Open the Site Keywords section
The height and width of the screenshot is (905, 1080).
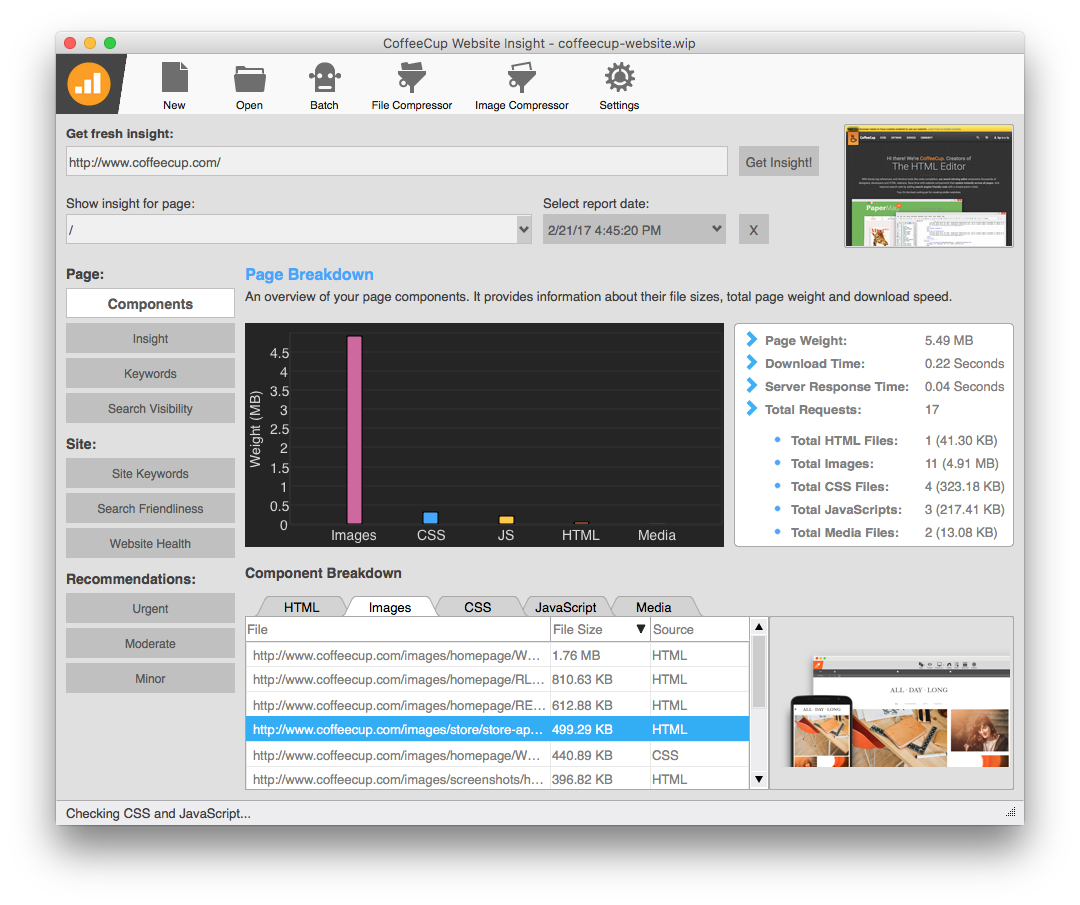click(x=150, y=474)
